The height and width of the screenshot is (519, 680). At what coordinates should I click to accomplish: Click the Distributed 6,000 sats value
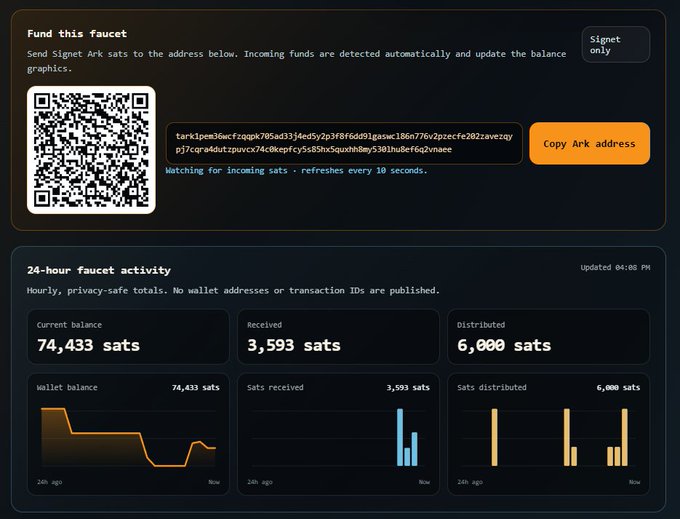pos(504,346)
